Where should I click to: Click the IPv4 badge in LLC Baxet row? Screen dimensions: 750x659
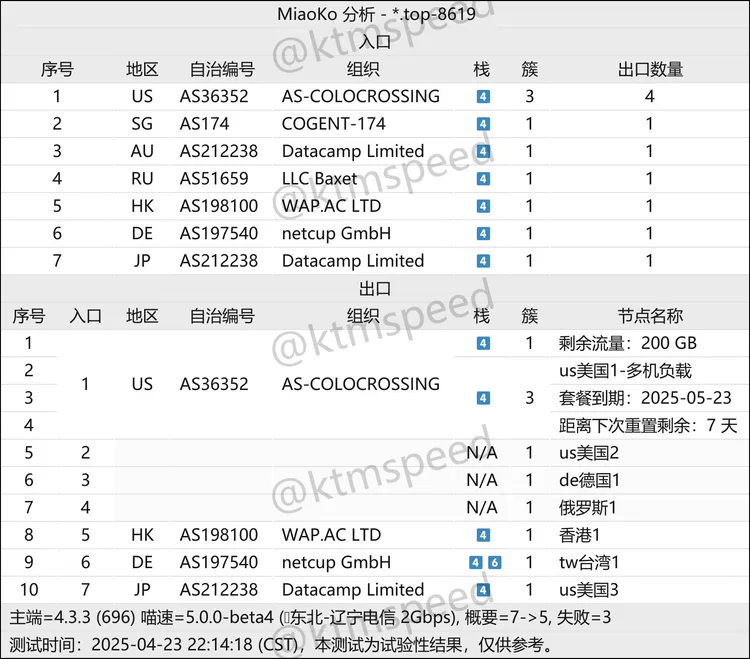[483, 179]
